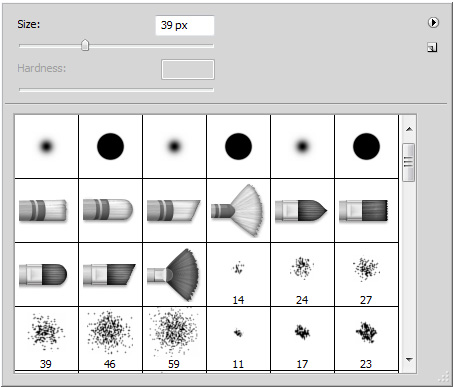Select soft round brush above dark flat point brush
The width and height of the screenshot is (453, 387).
(302, 147)
